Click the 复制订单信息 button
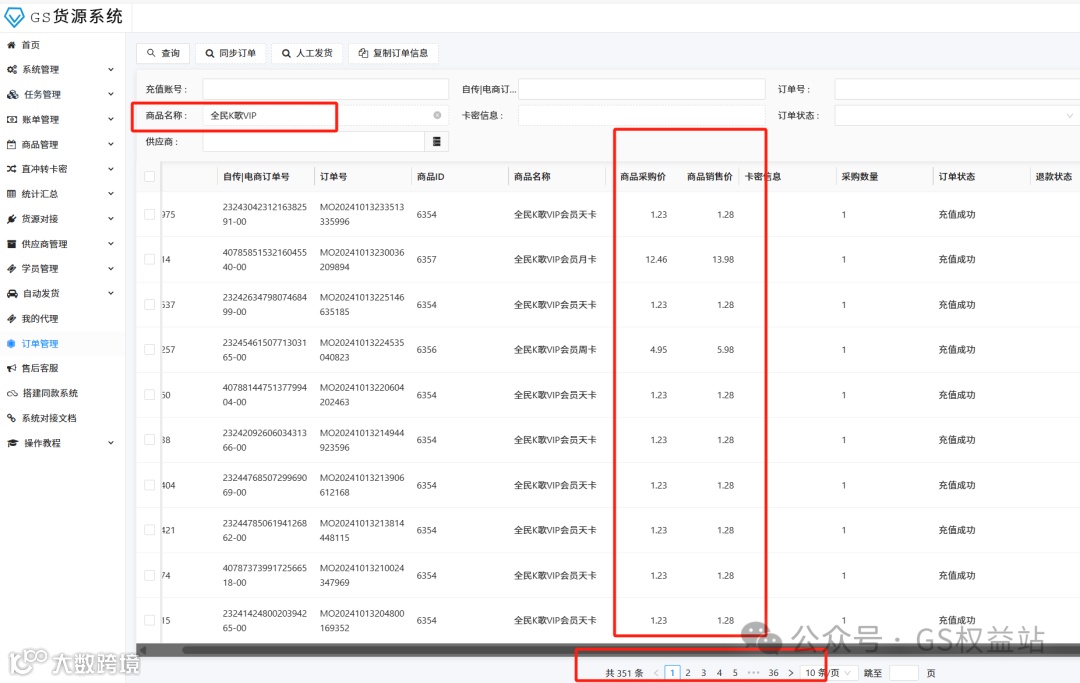The width and height of the screenshot is (1080, 683). 393,53
